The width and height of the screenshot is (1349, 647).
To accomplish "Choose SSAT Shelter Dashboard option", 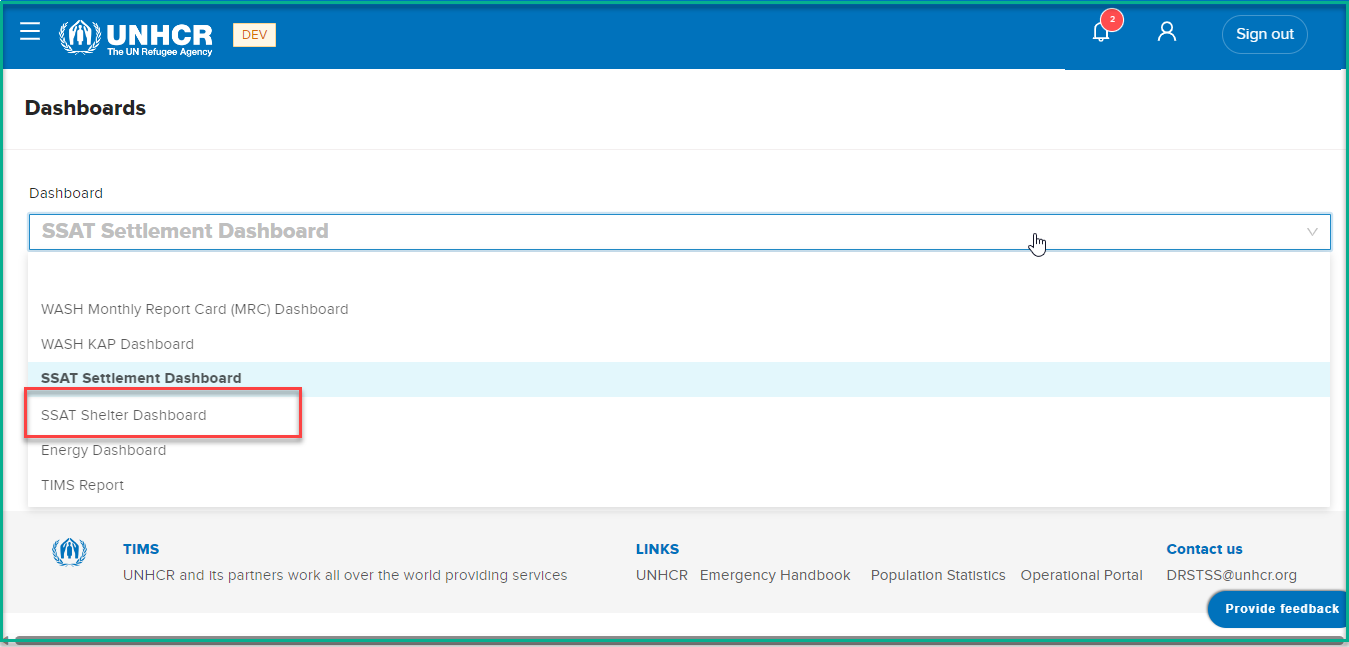I will (679, 415).
